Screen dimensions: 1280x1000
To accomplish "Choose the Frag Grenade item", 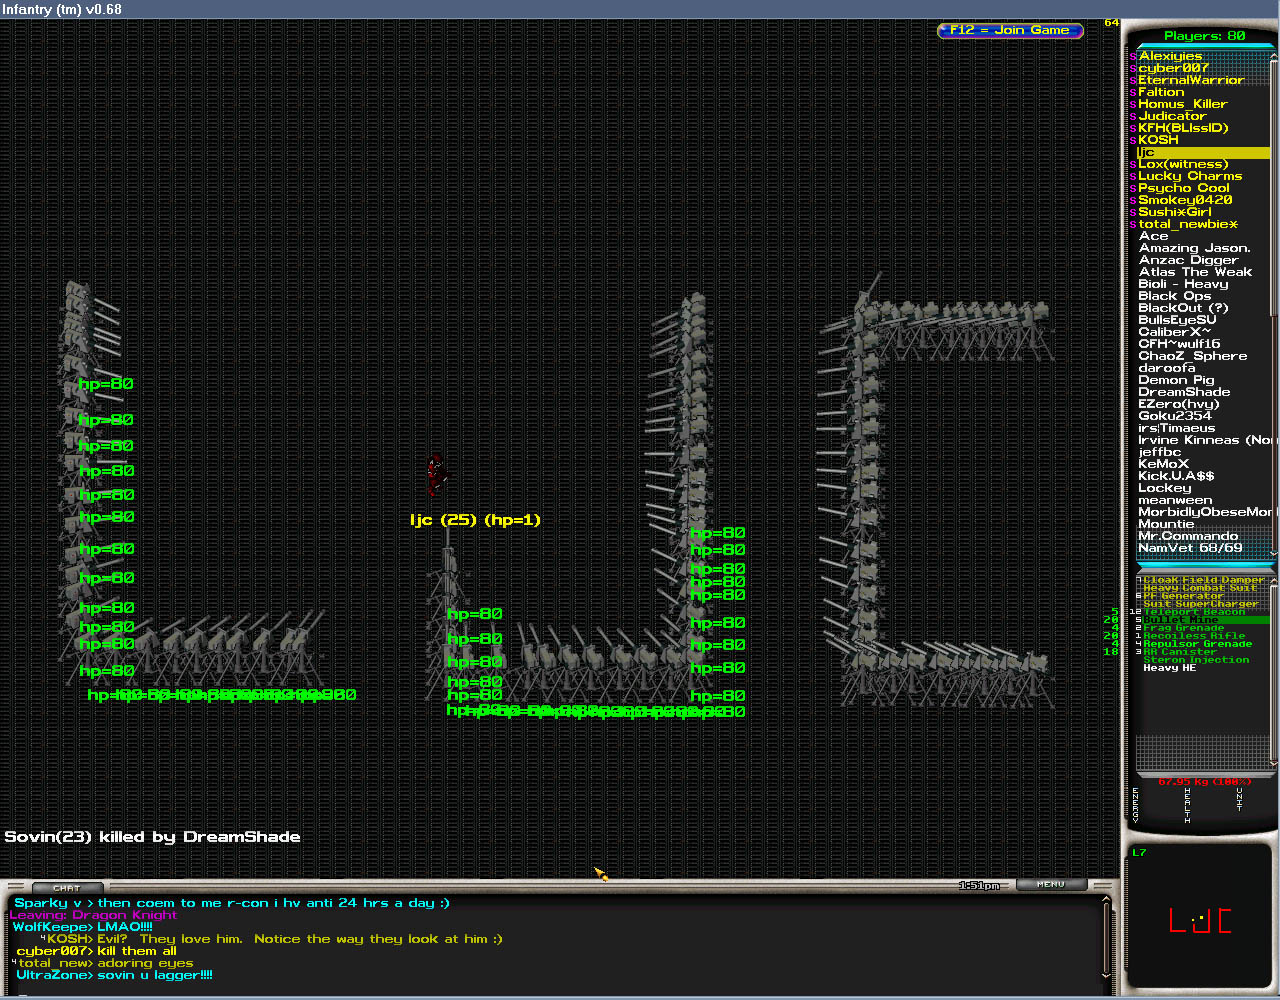I will pos(1183,628).
